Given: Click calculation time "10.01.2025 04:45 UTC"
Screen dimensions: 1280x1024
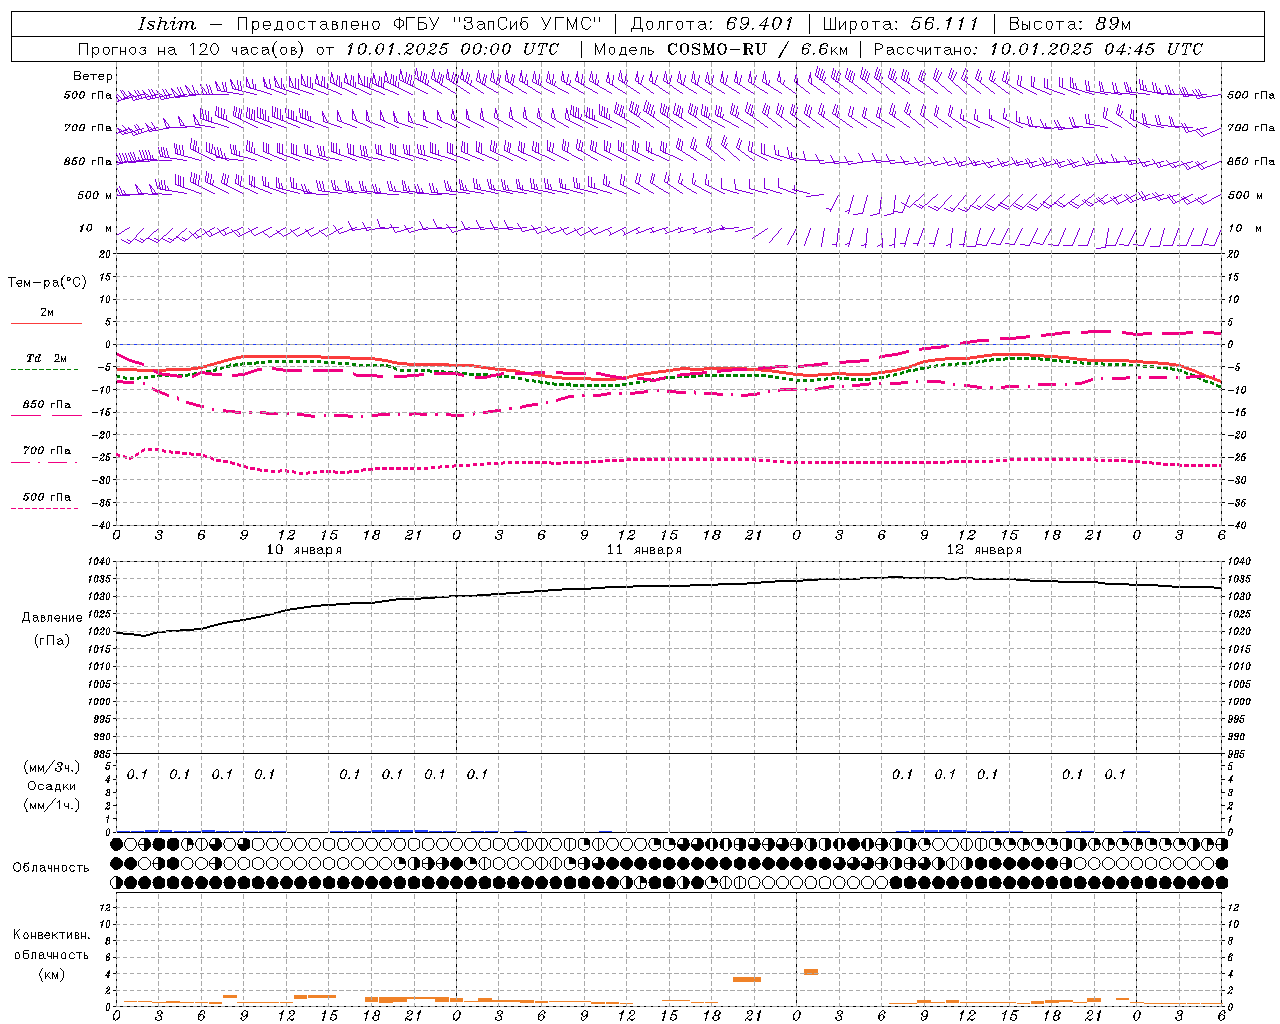Looking at the screenshot, I should coord(1095,49).
